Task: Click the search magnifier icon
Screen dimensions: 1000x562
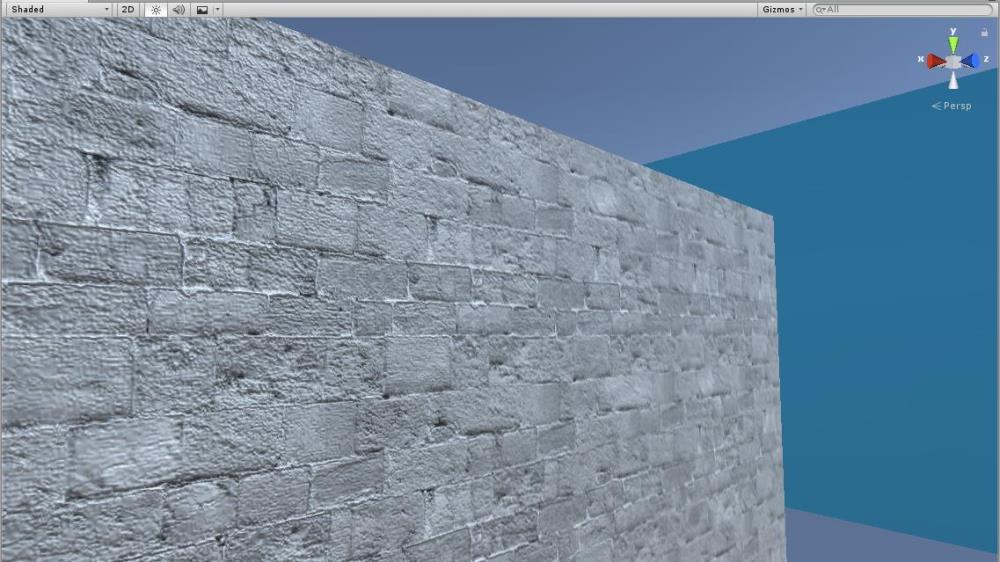Action: (820, 10)
